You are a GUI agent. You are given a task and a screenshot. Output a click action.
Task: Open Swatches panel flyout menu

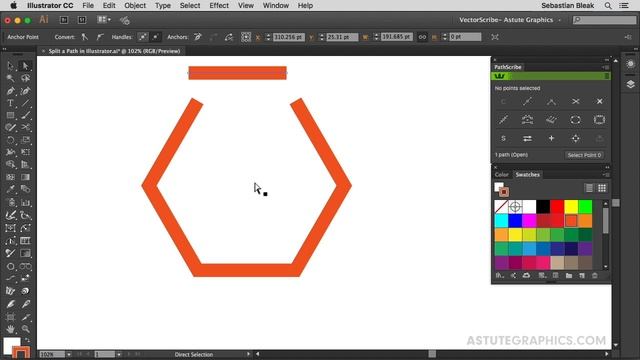click(x=605, y=174)
